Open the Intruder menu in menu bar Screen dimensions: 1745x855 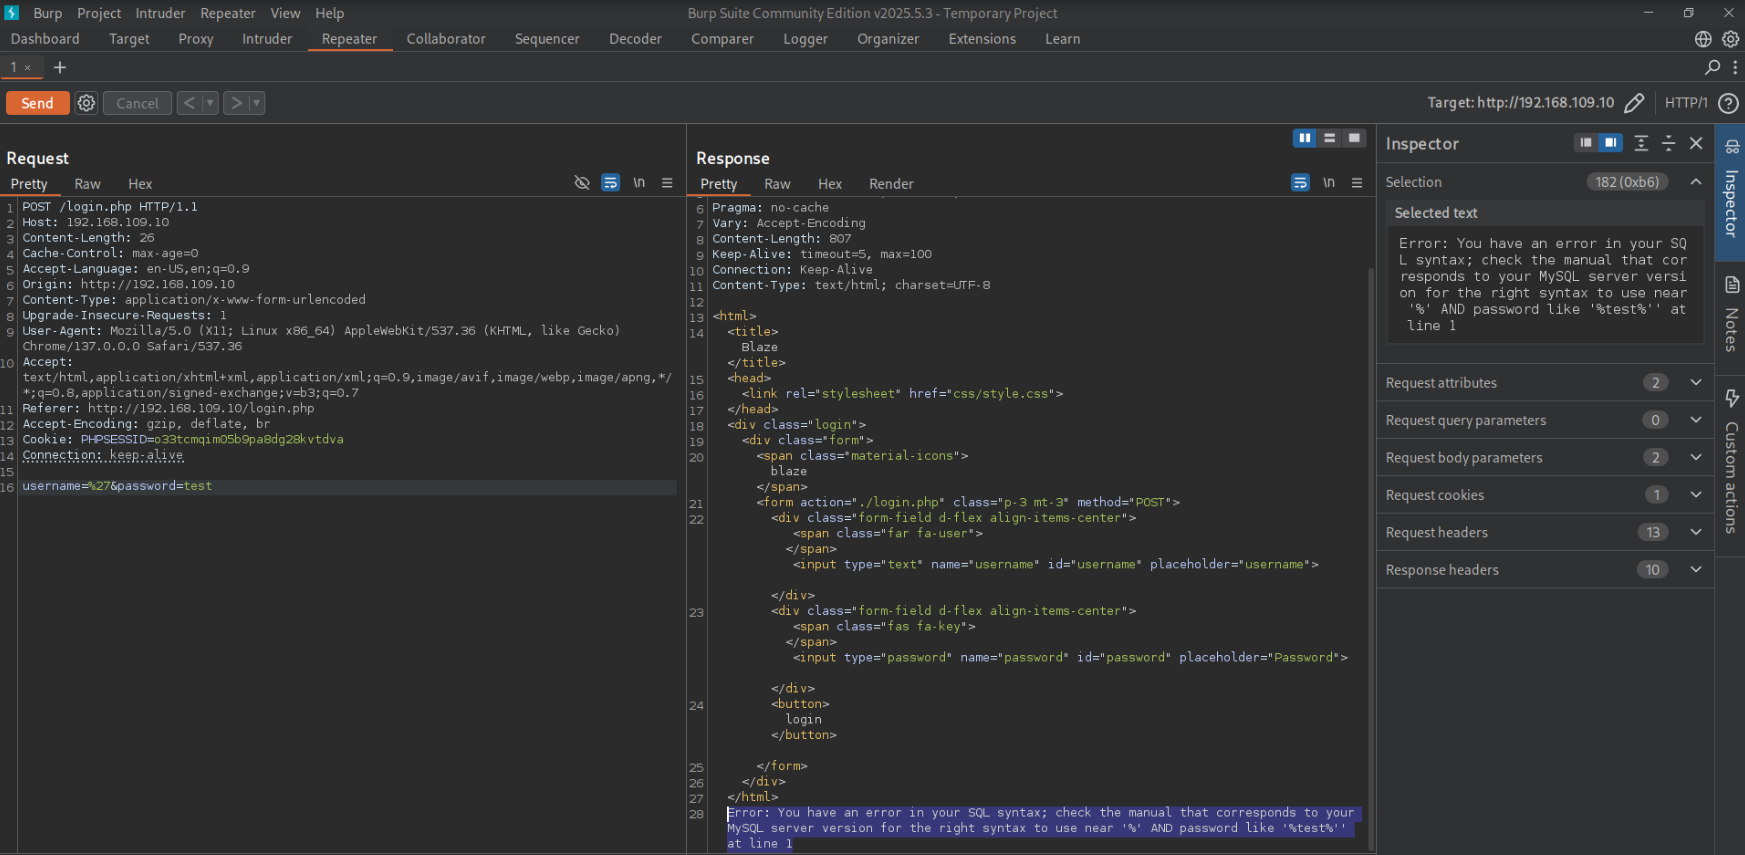point(160,13)
